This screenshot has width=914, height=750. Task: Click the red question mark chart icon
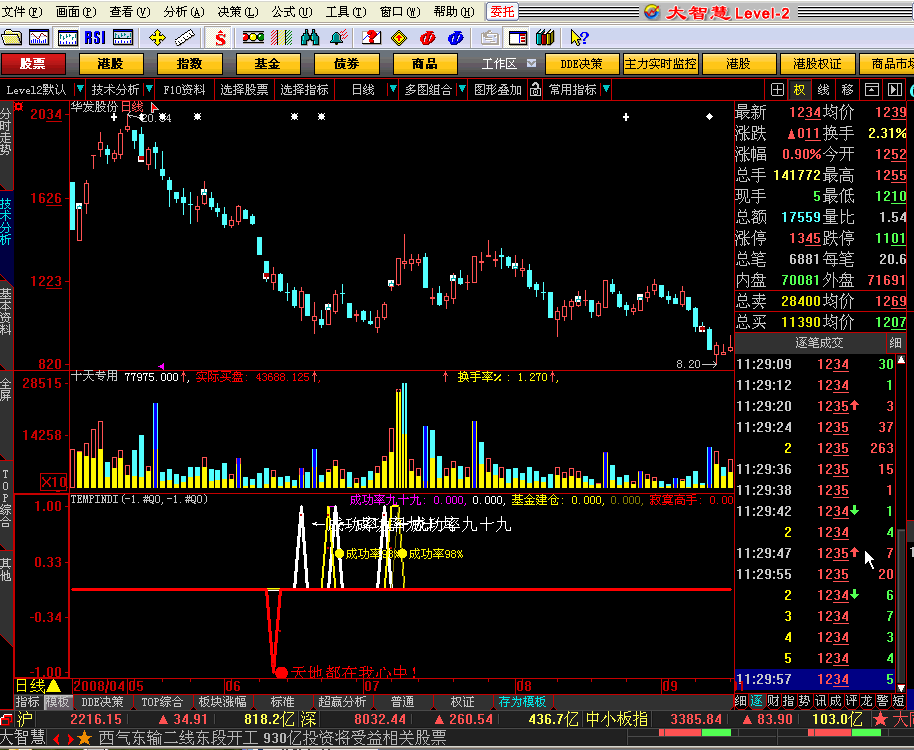point(371,38)
